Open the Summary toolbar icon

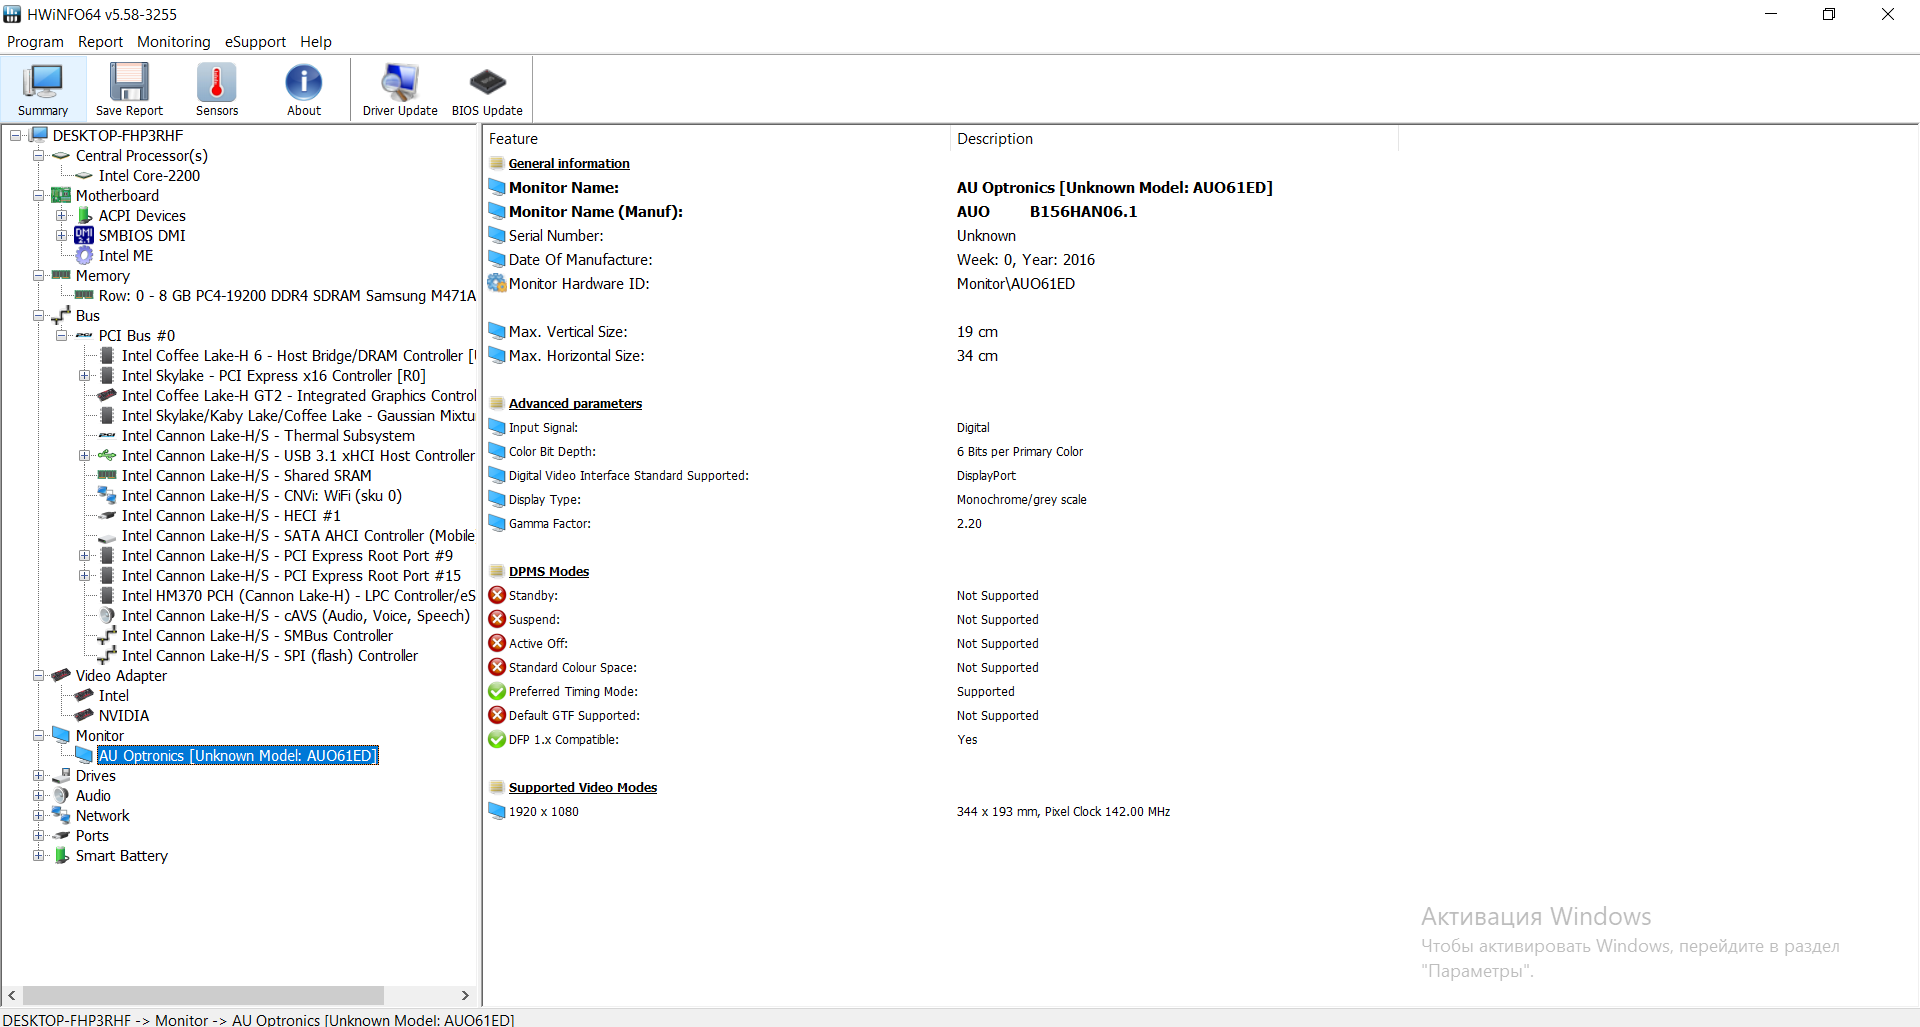coord(43,89)
